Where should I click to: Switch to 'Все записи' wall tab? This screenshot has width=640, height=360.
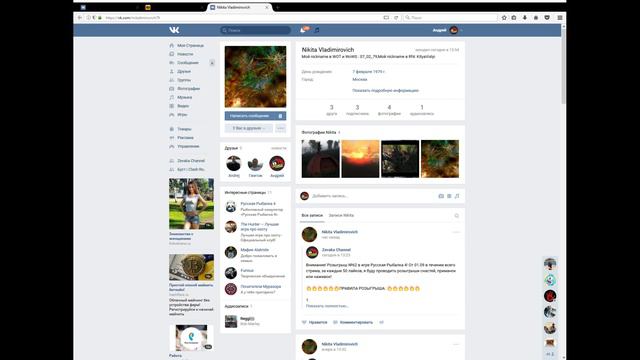312,216
